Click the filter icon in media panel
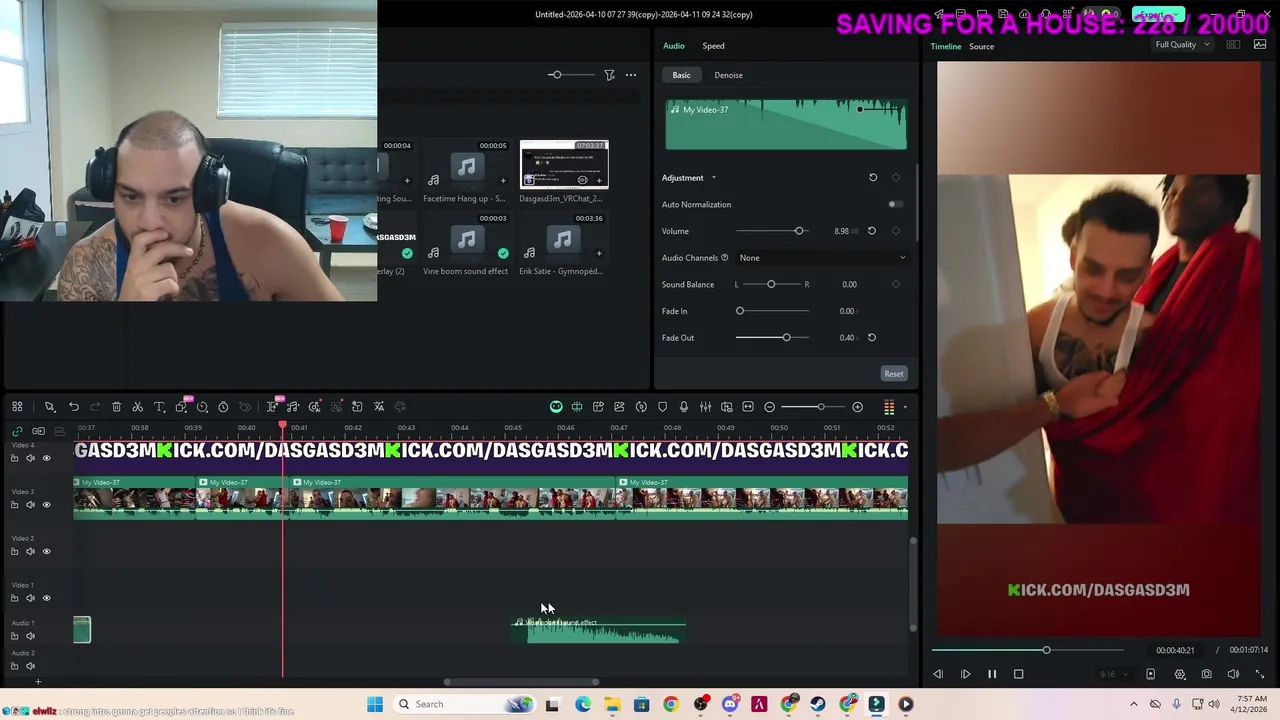 pyautogui.click(x=609, y=75)
